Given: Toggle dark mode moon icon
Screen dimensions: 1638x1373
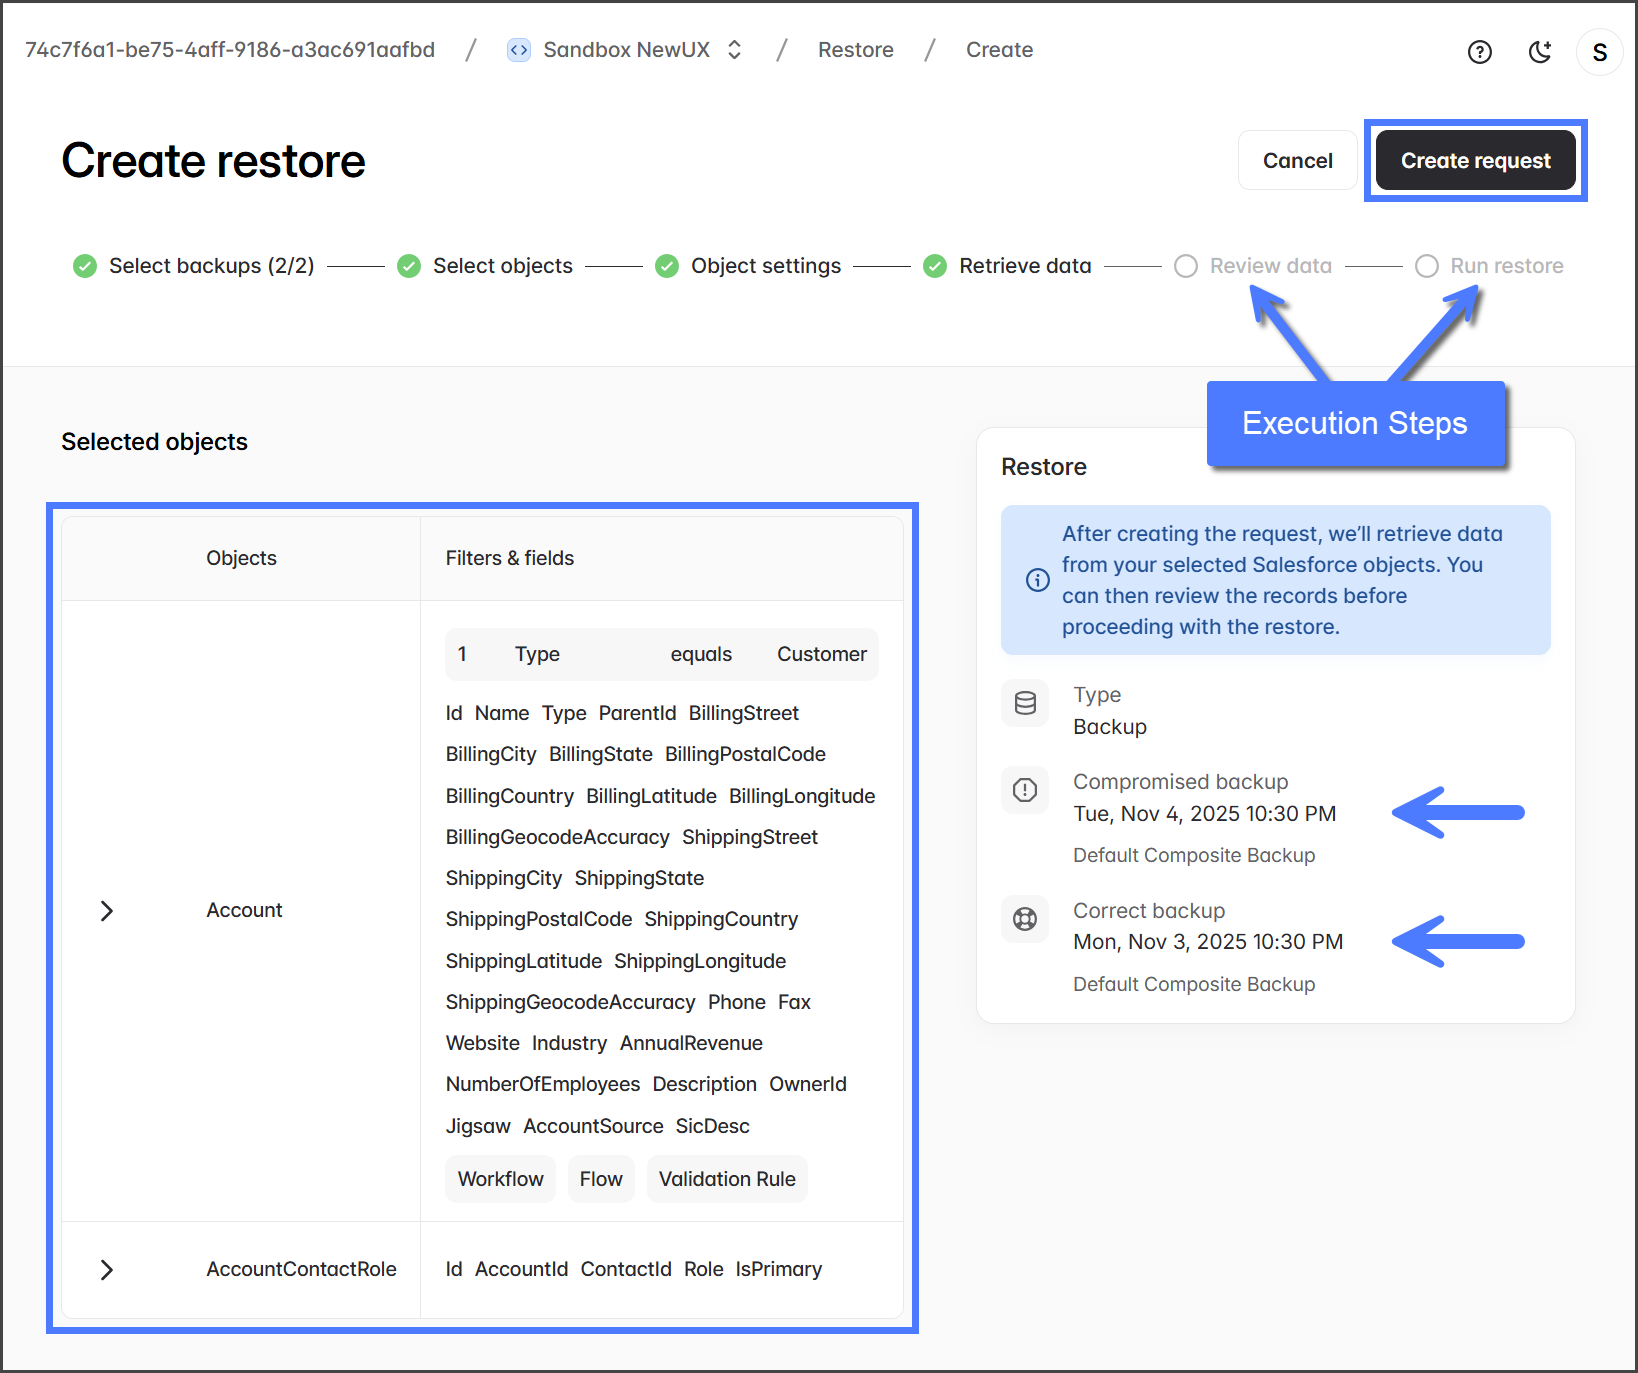Looking at the screenshot, I should (x=1540, y=52).
